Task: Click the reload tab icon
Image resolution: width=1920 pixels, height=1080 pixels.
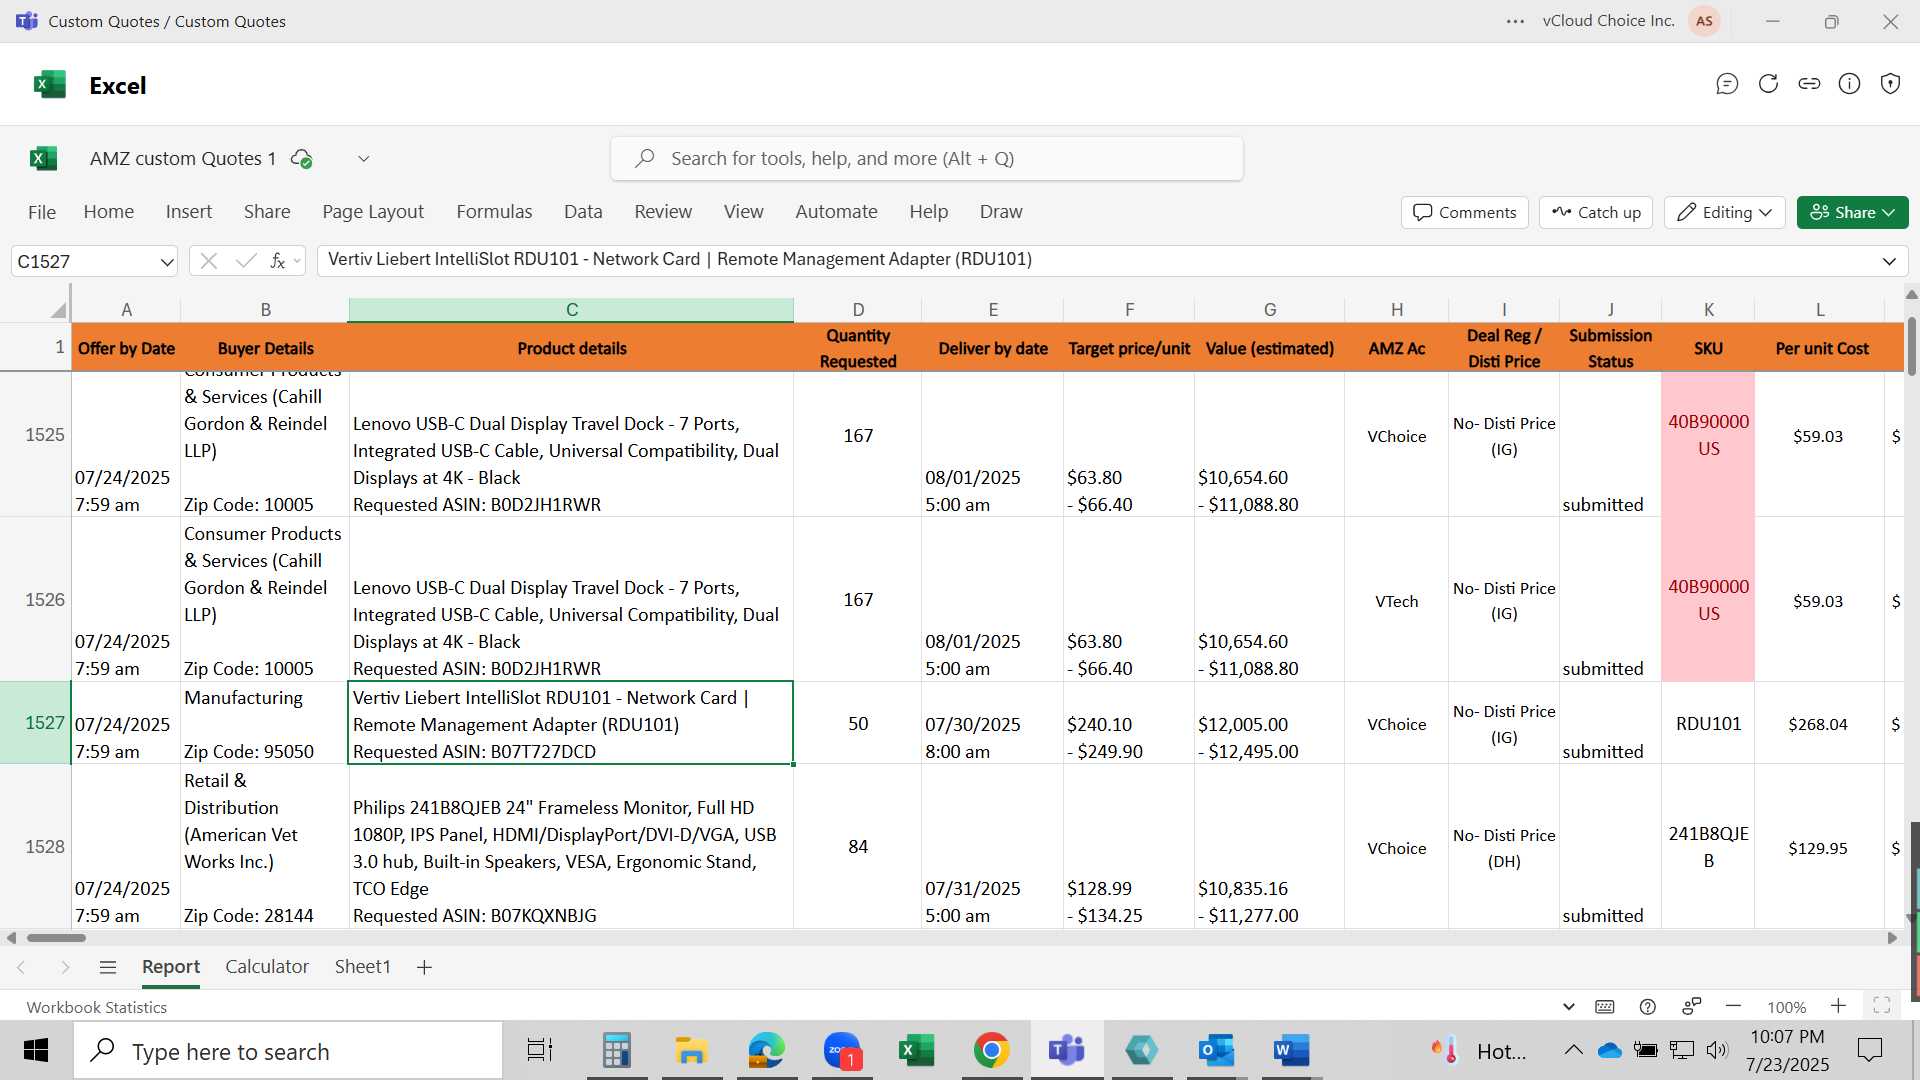Action: pyautogui.click(x=1768, y=84)
